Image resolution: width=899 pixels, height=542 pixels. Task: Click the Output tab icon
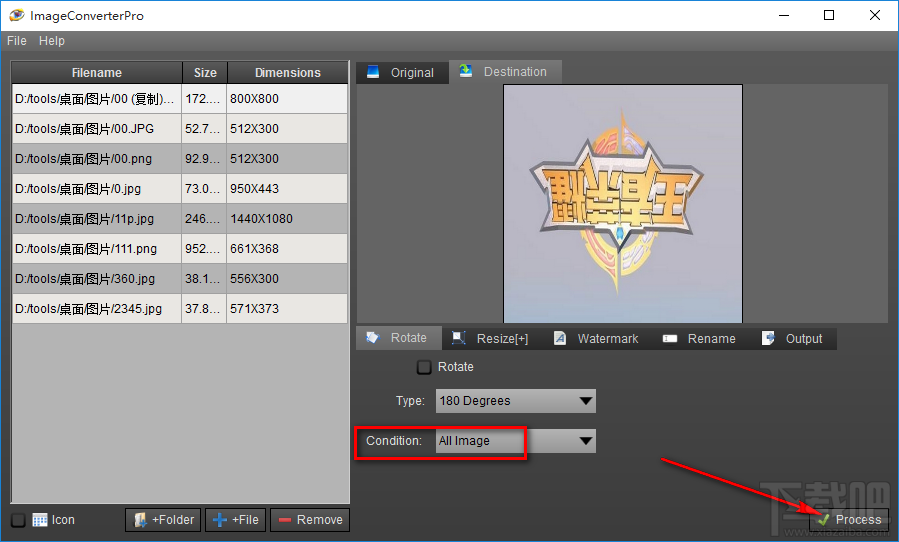pos(768,338)
